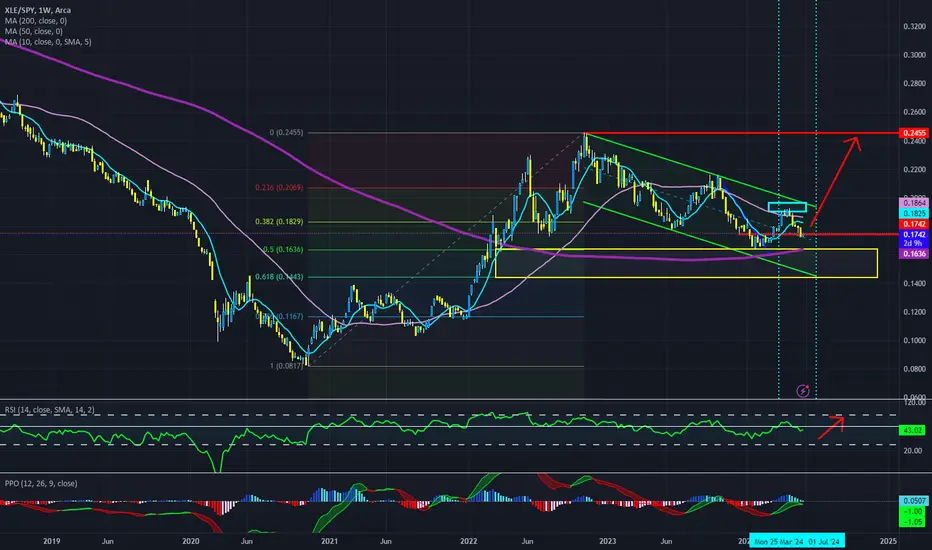Click the red 0.1742 price axis label

[914, 224]
